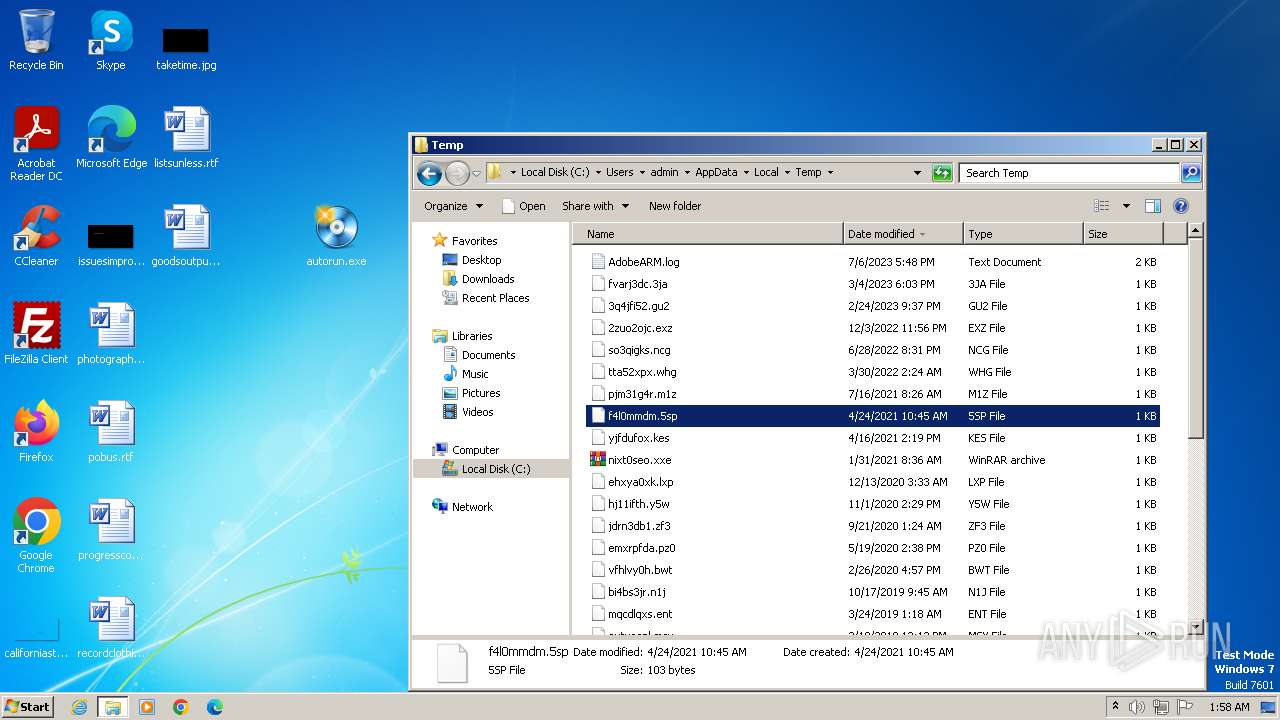Click the admin breadcrumb segment
Image resolution: width=1280 pixels, height=720 pixels.
click(664, 173)
